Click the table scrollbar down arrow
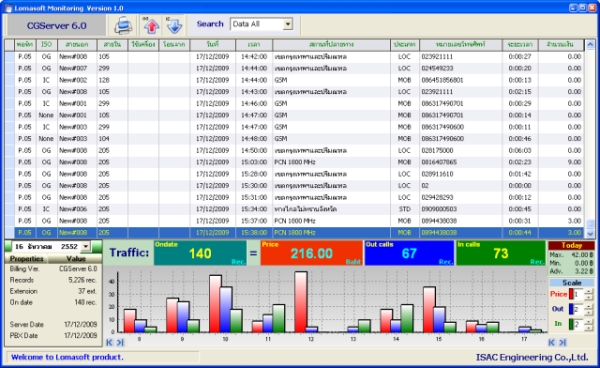Viewport: 600px width, 368px height. click(590, 234)
